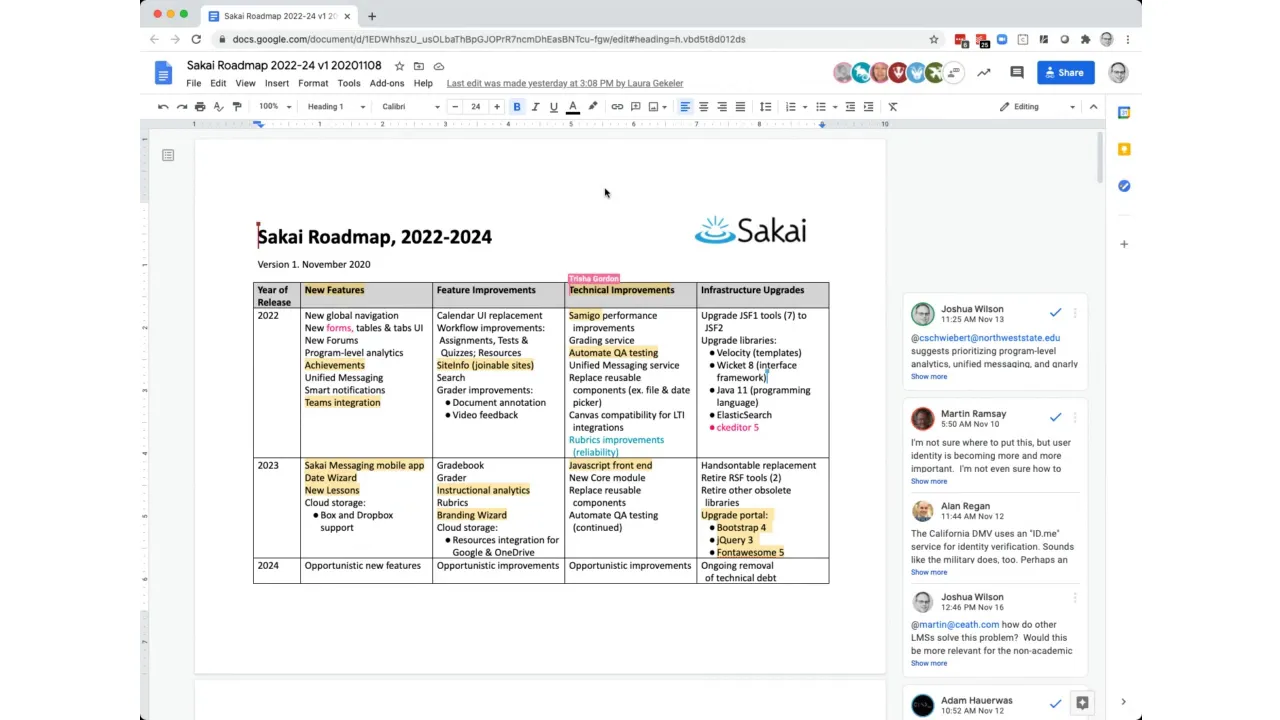This screenshot has height=720, width=1280.
Task: Open the Google Calendar side panel
Action: point(1124,113)
